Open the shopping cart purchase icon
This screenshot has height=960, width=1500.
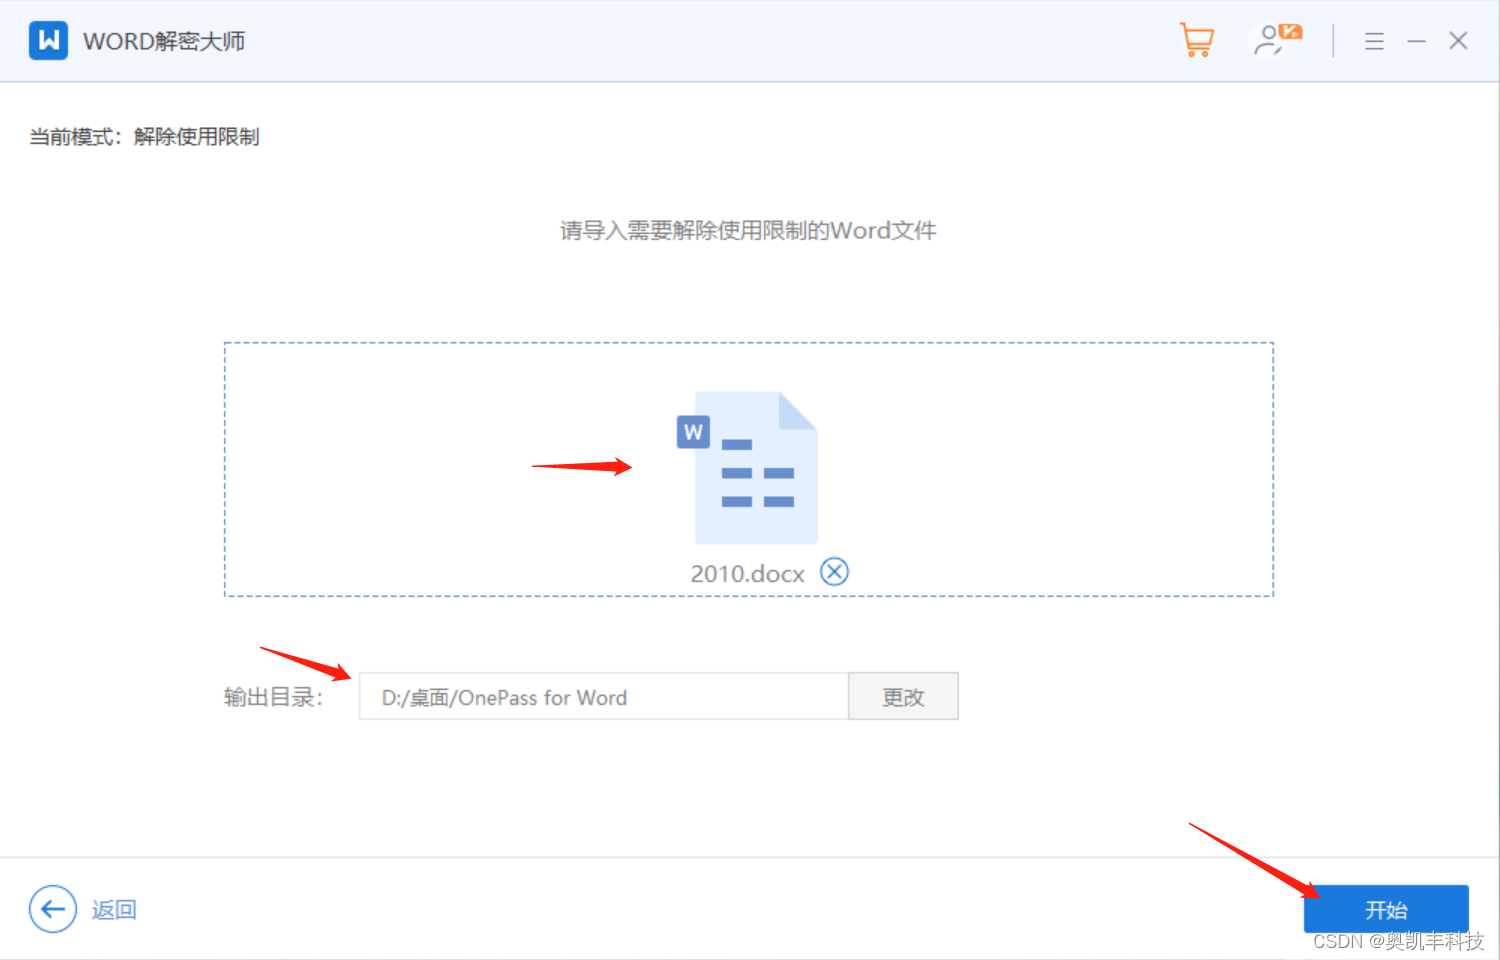[1197, 40]
